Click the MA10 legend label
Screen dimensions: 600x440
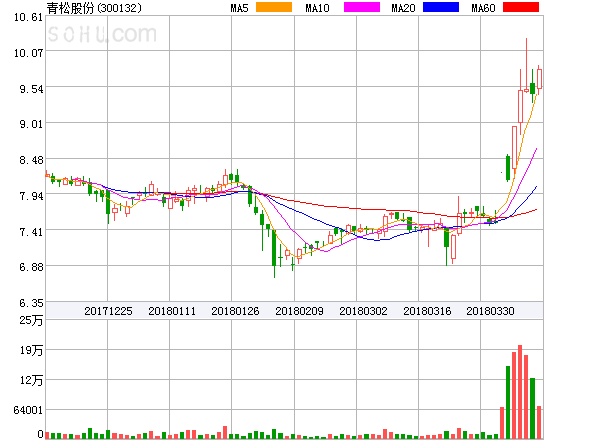pyautogui.click(x=317, y=8)
